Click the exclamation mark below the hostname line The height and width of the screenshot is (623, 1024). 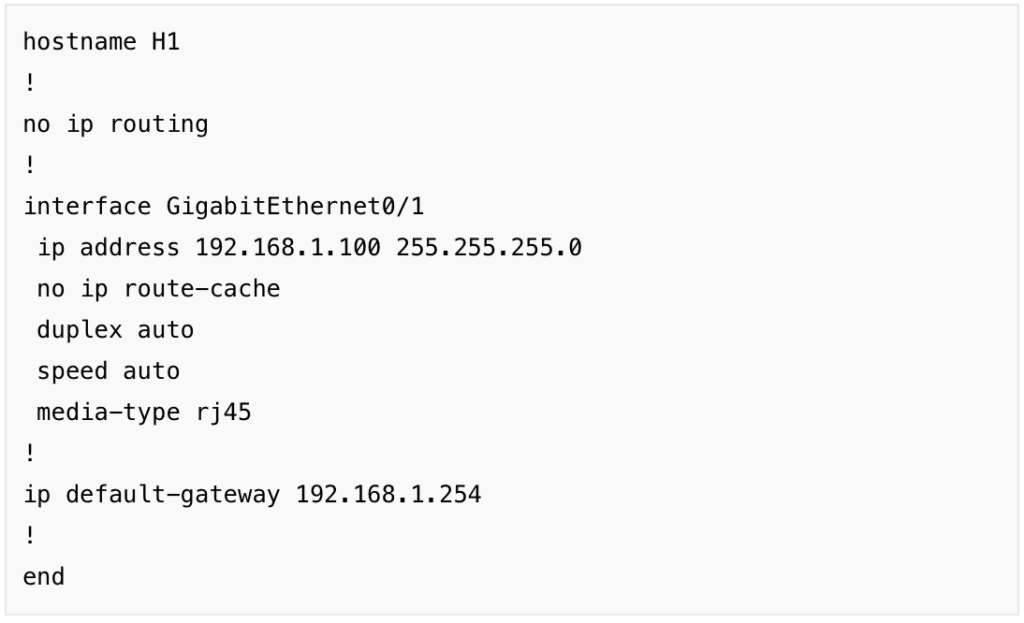pos(30,84)
